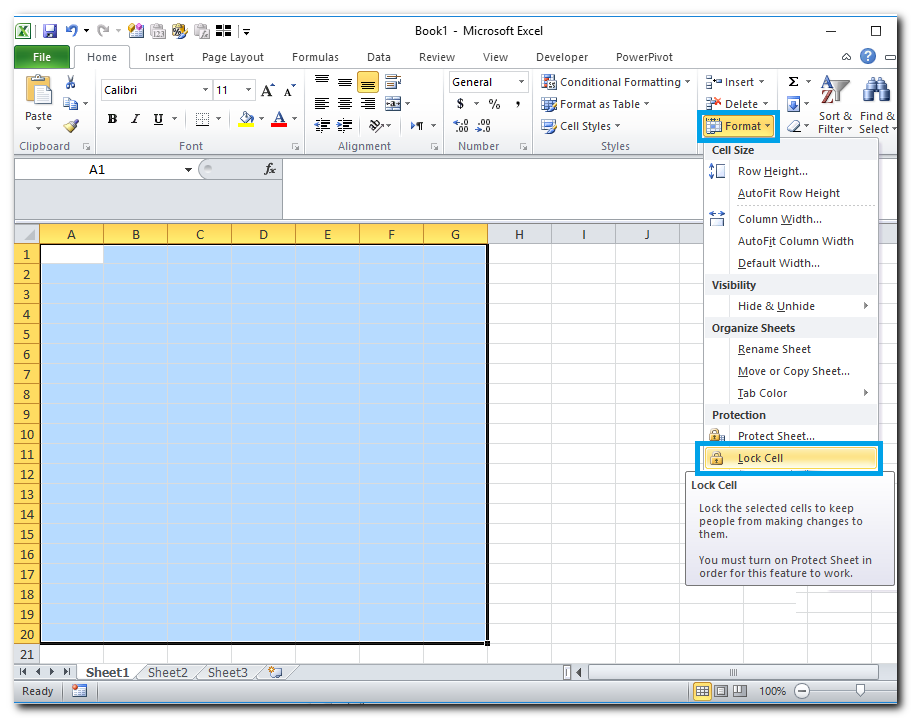911x718 pixels.
Task: Toggle Bold formatting
Action: tap(112, 119)
